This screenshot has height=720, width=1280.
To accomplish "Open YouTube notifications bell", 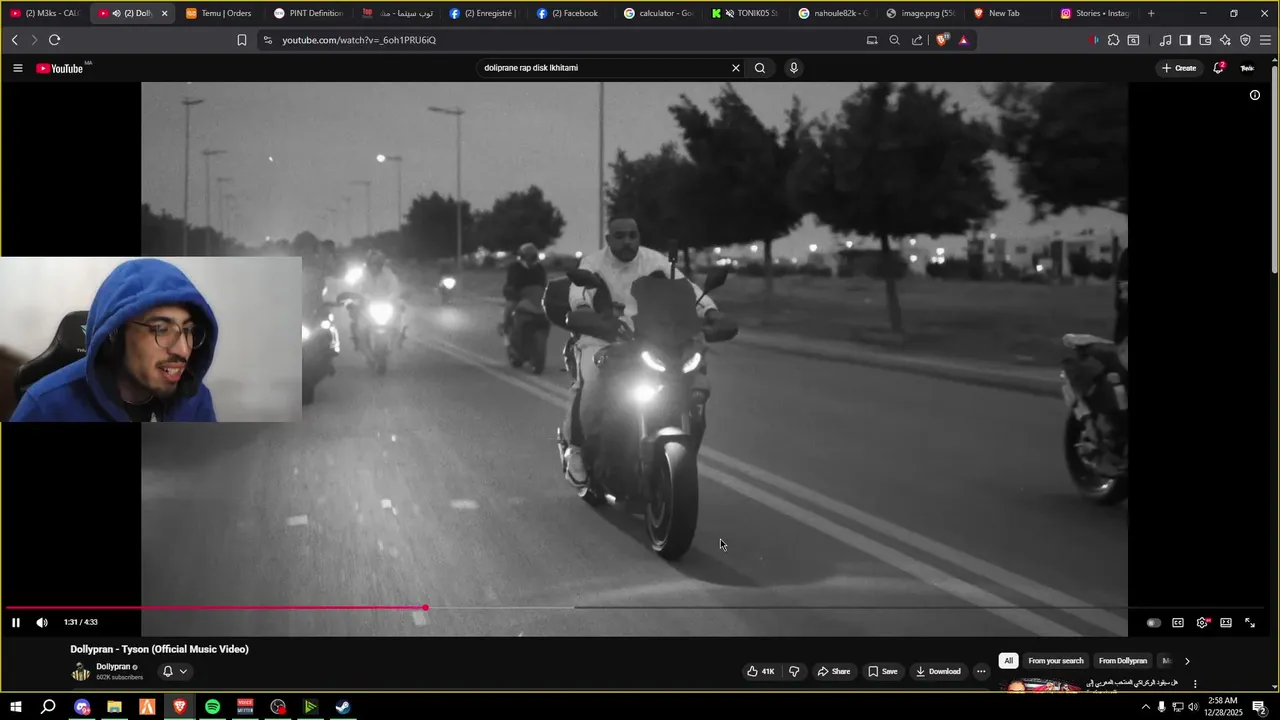I will coord(1219,68).
